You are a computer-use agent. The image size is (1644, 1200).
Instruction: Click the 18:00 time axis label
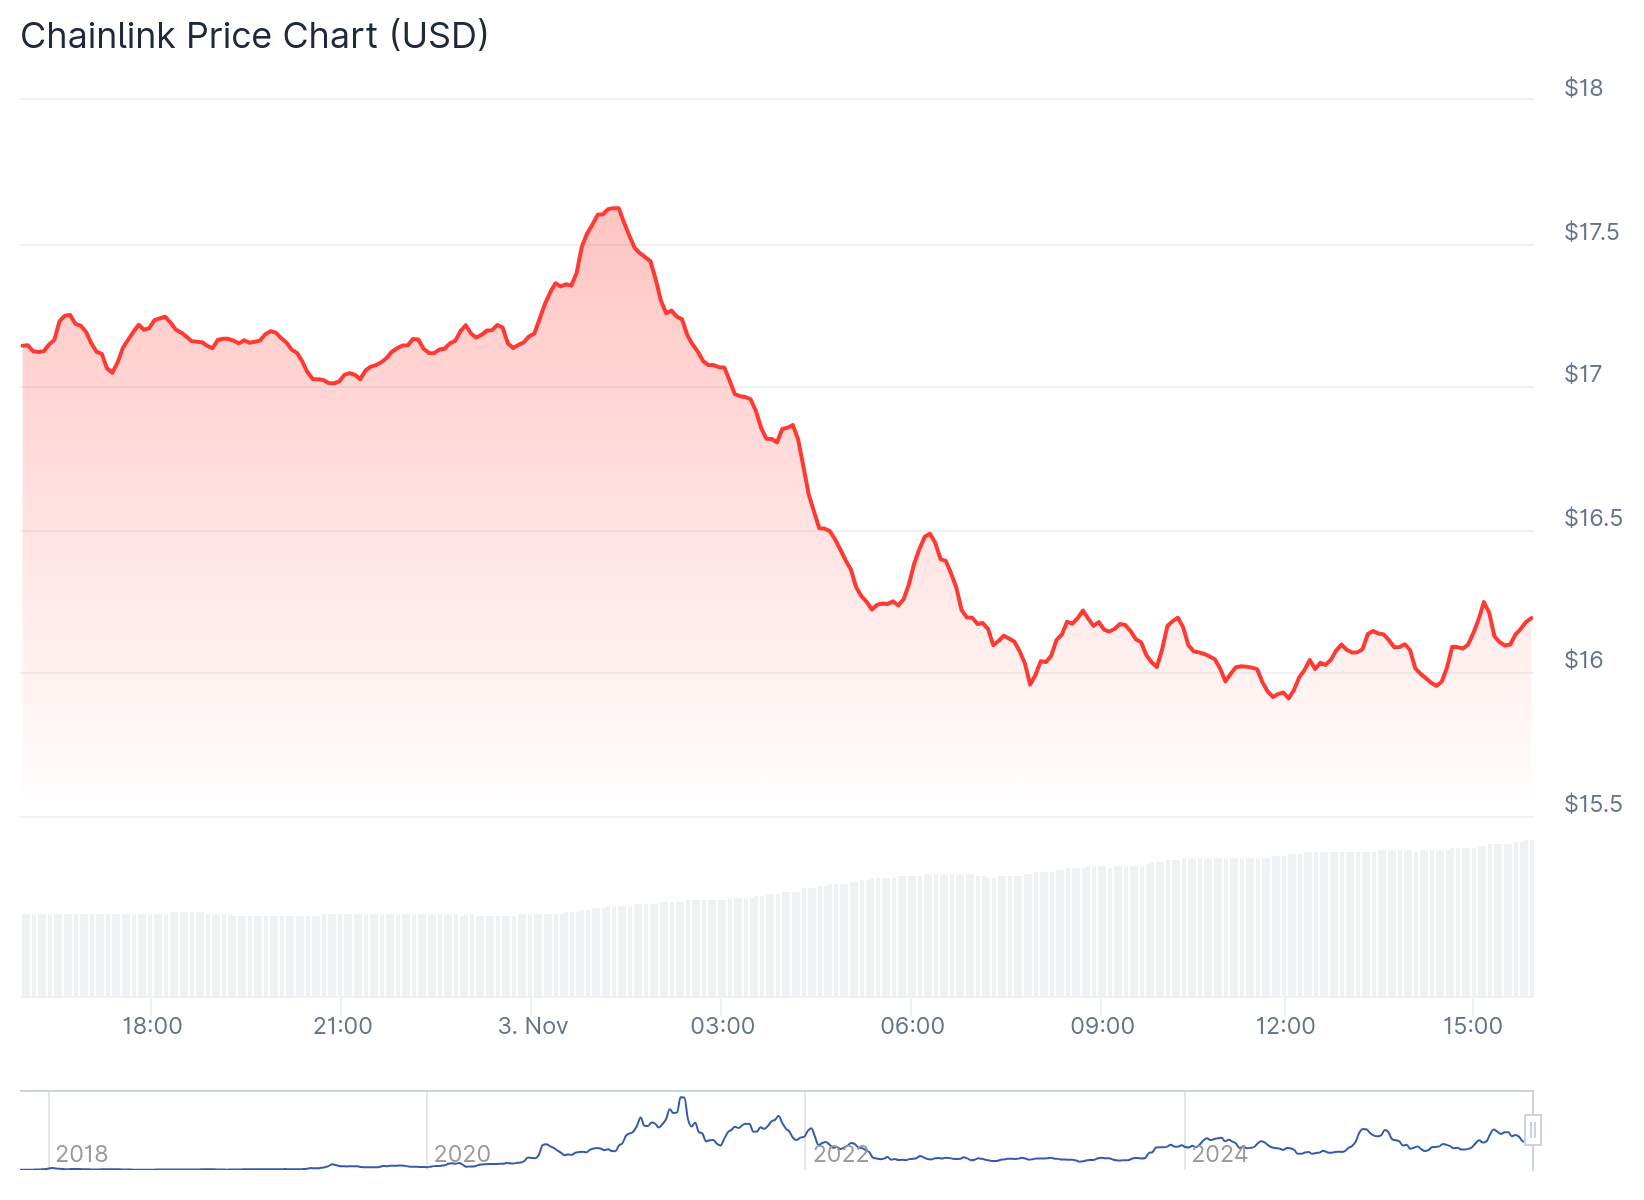(x=152, y=1026)
